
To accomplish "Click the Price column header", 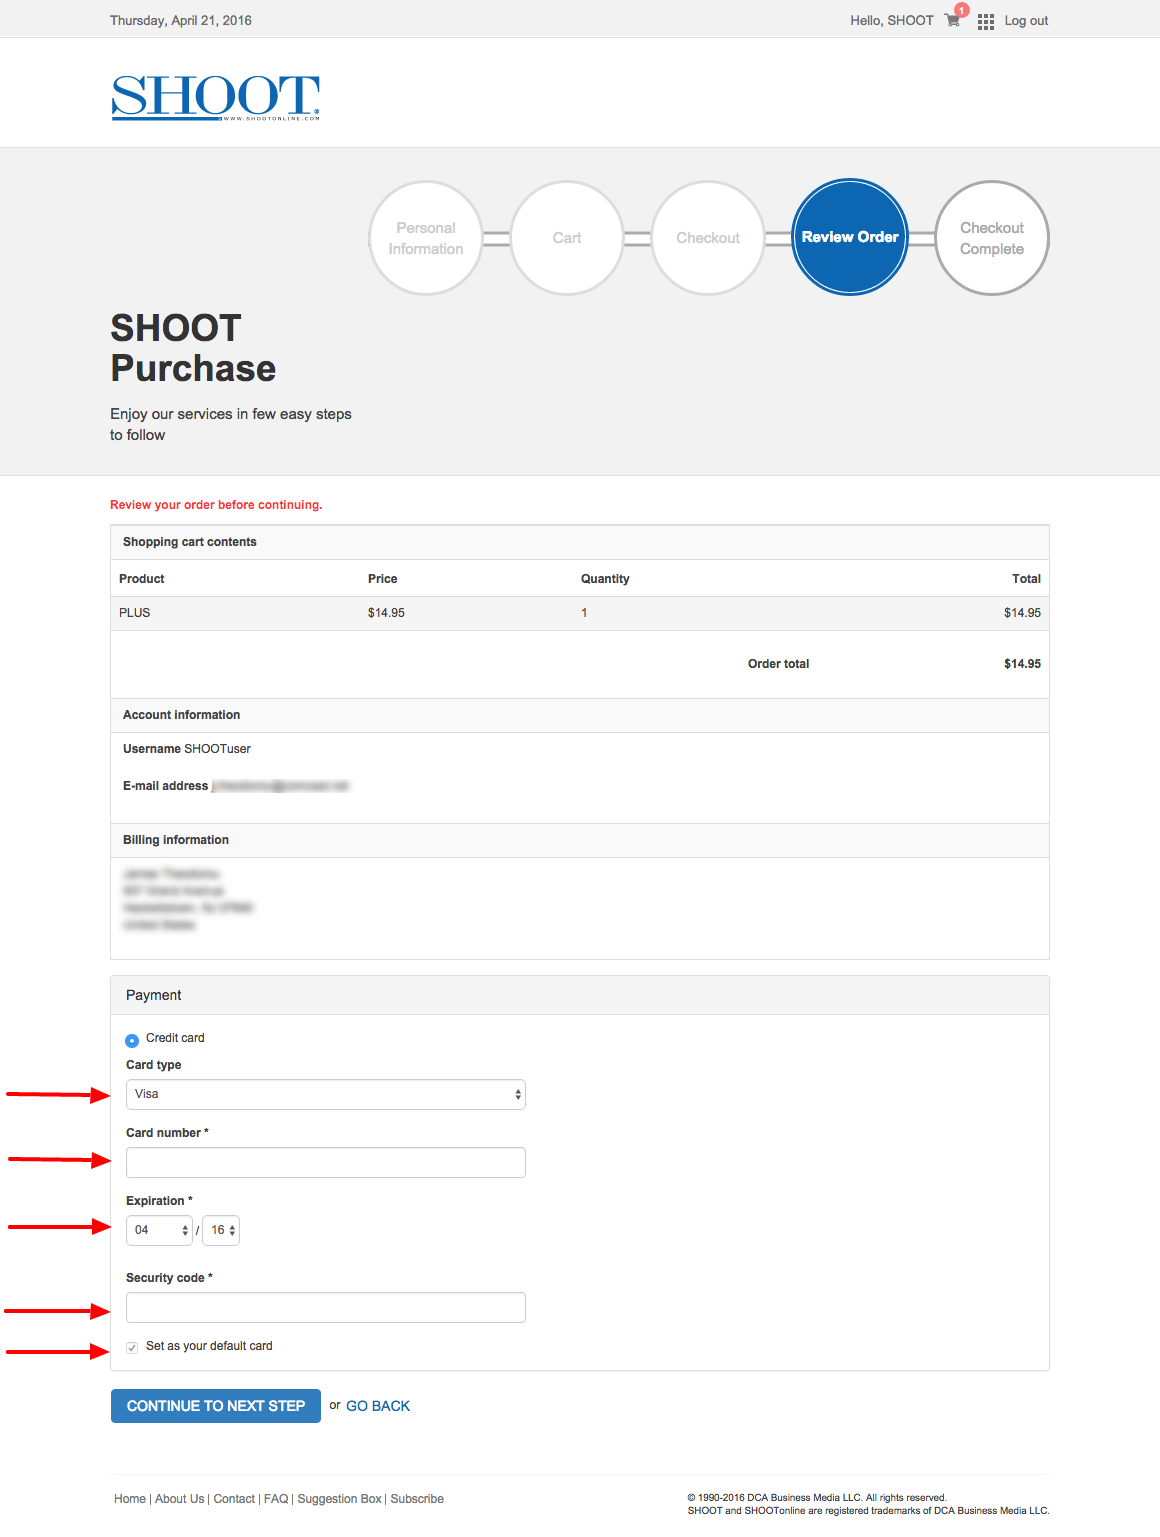I will pos(383,579).
